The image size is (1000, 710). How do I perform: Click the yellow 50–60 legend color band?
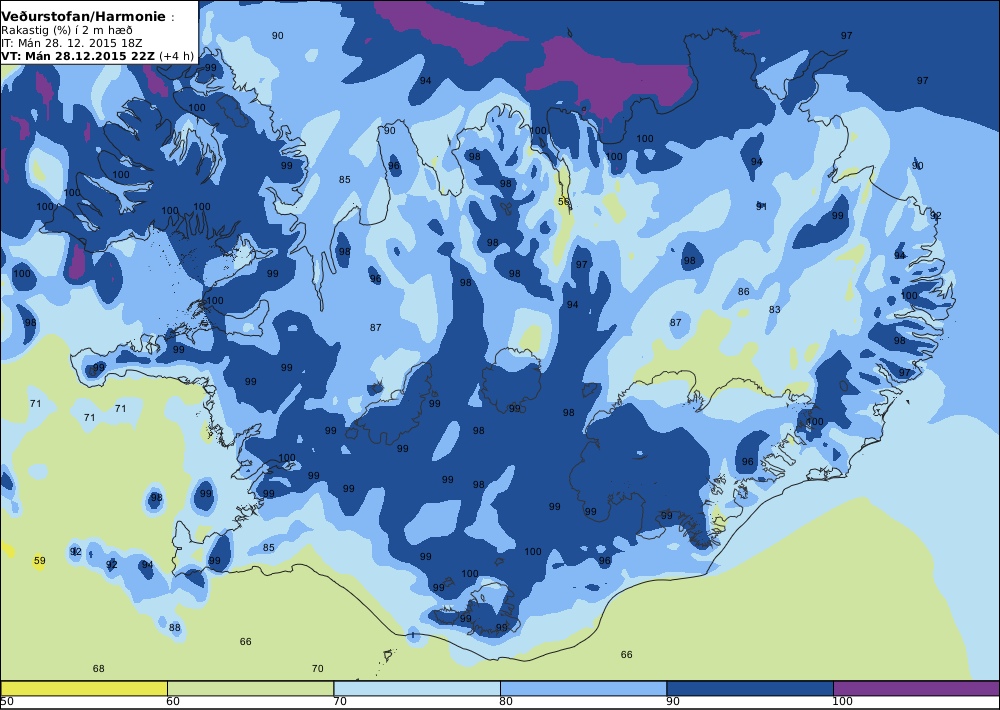(84, 688)
